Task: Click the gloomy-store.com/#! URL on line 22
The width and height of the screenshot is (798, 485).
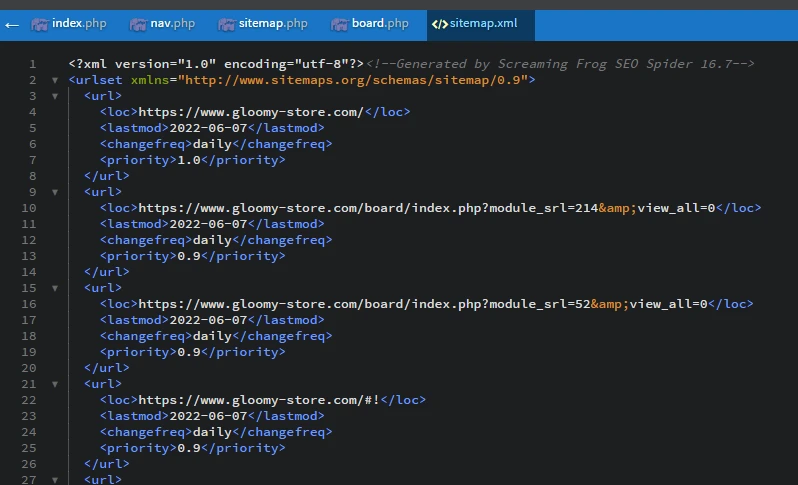Action: [259, 400]
